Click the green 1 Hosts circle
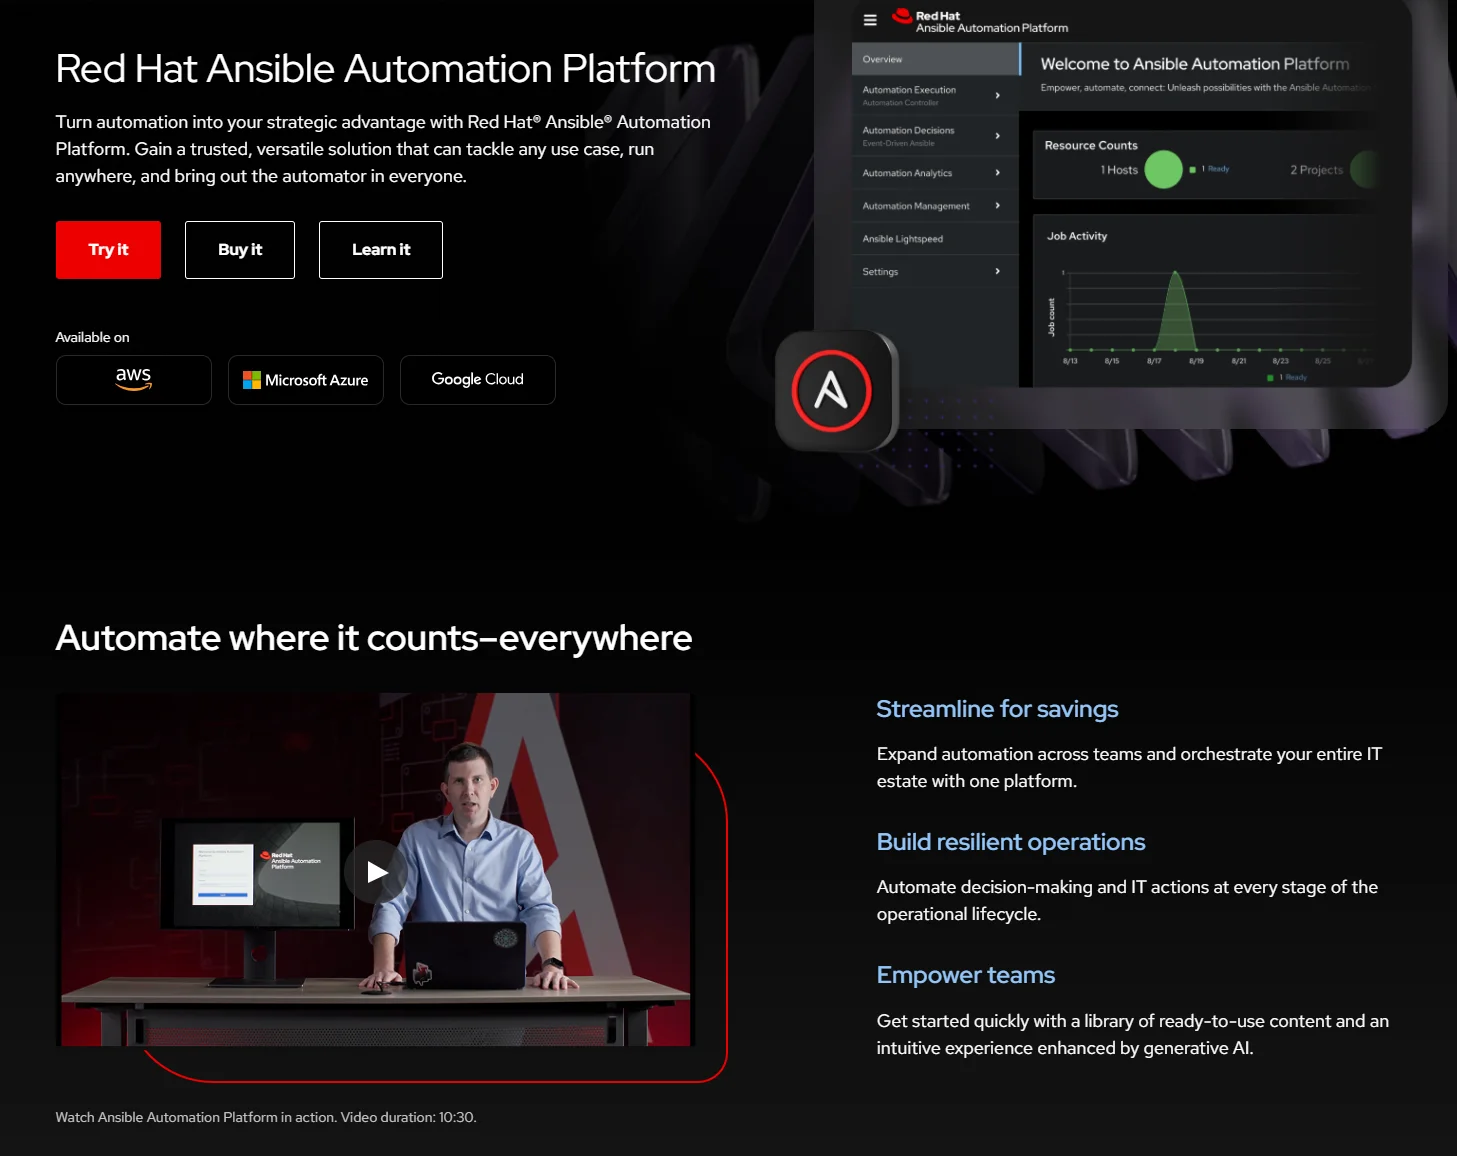The image size is (1457, 1156). [x=1163, y=170]
